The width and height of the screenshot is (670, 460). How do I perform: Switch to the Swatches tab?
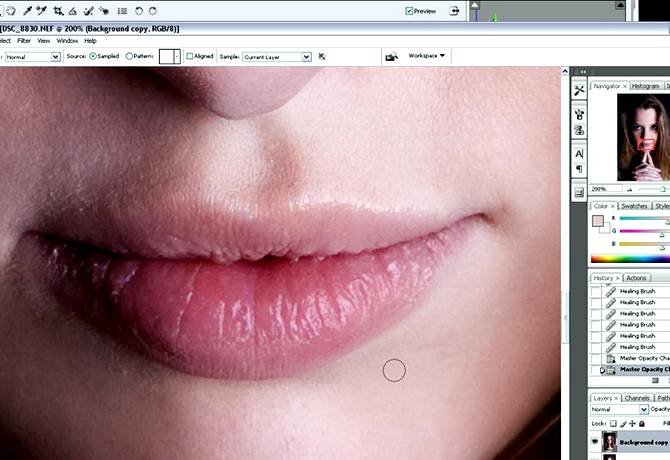636,206
